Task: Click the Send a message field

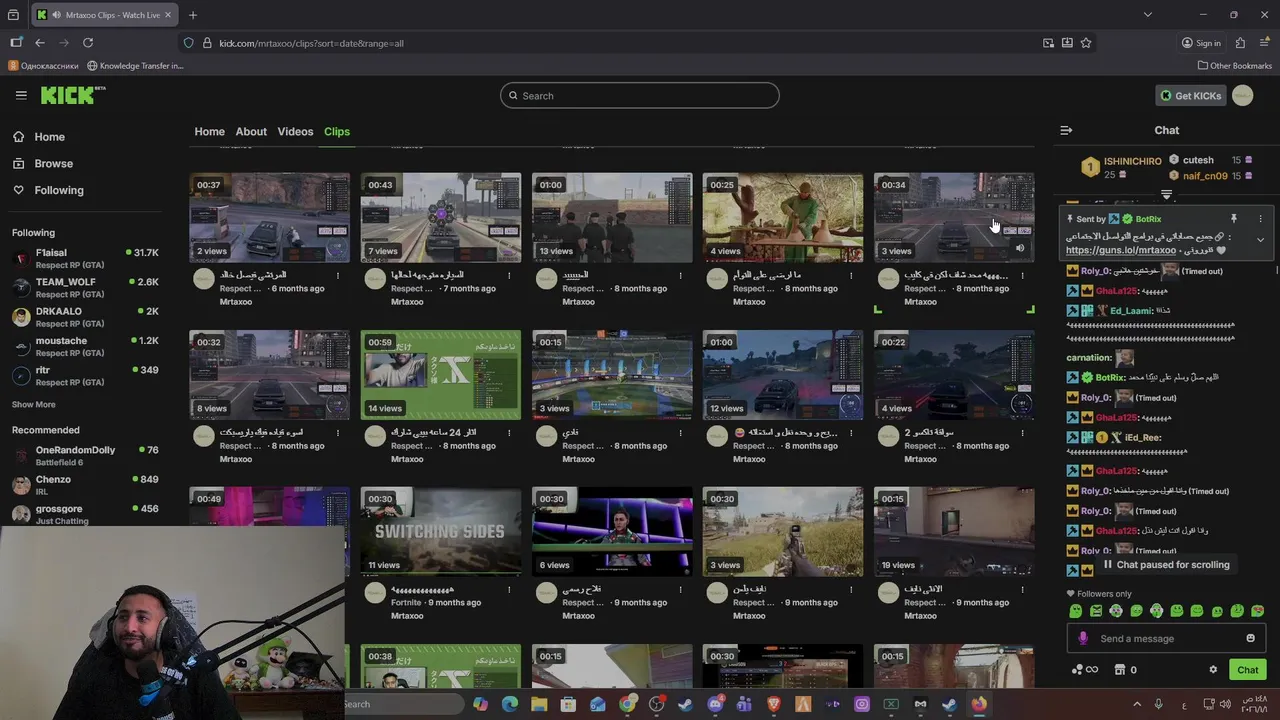Action: [x=1166, y=638]
